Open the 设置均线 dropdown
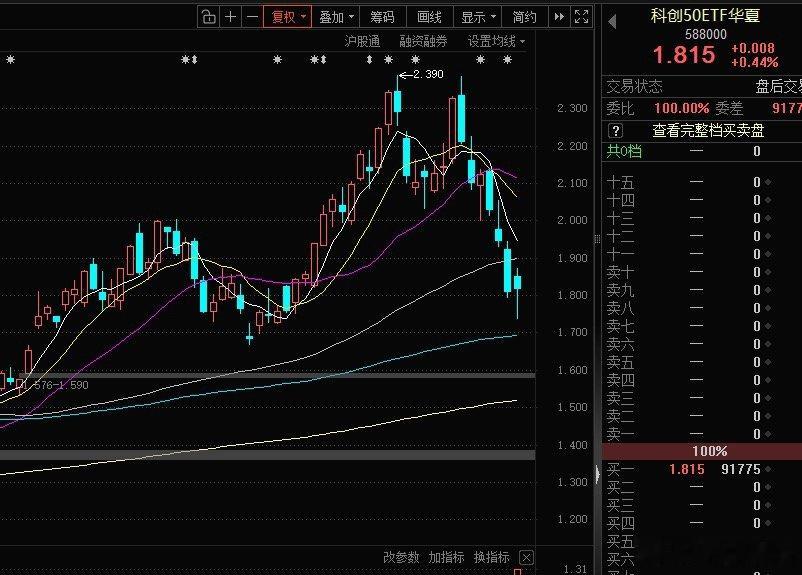Screen dimensions: 802x575 tap(496, 41)
